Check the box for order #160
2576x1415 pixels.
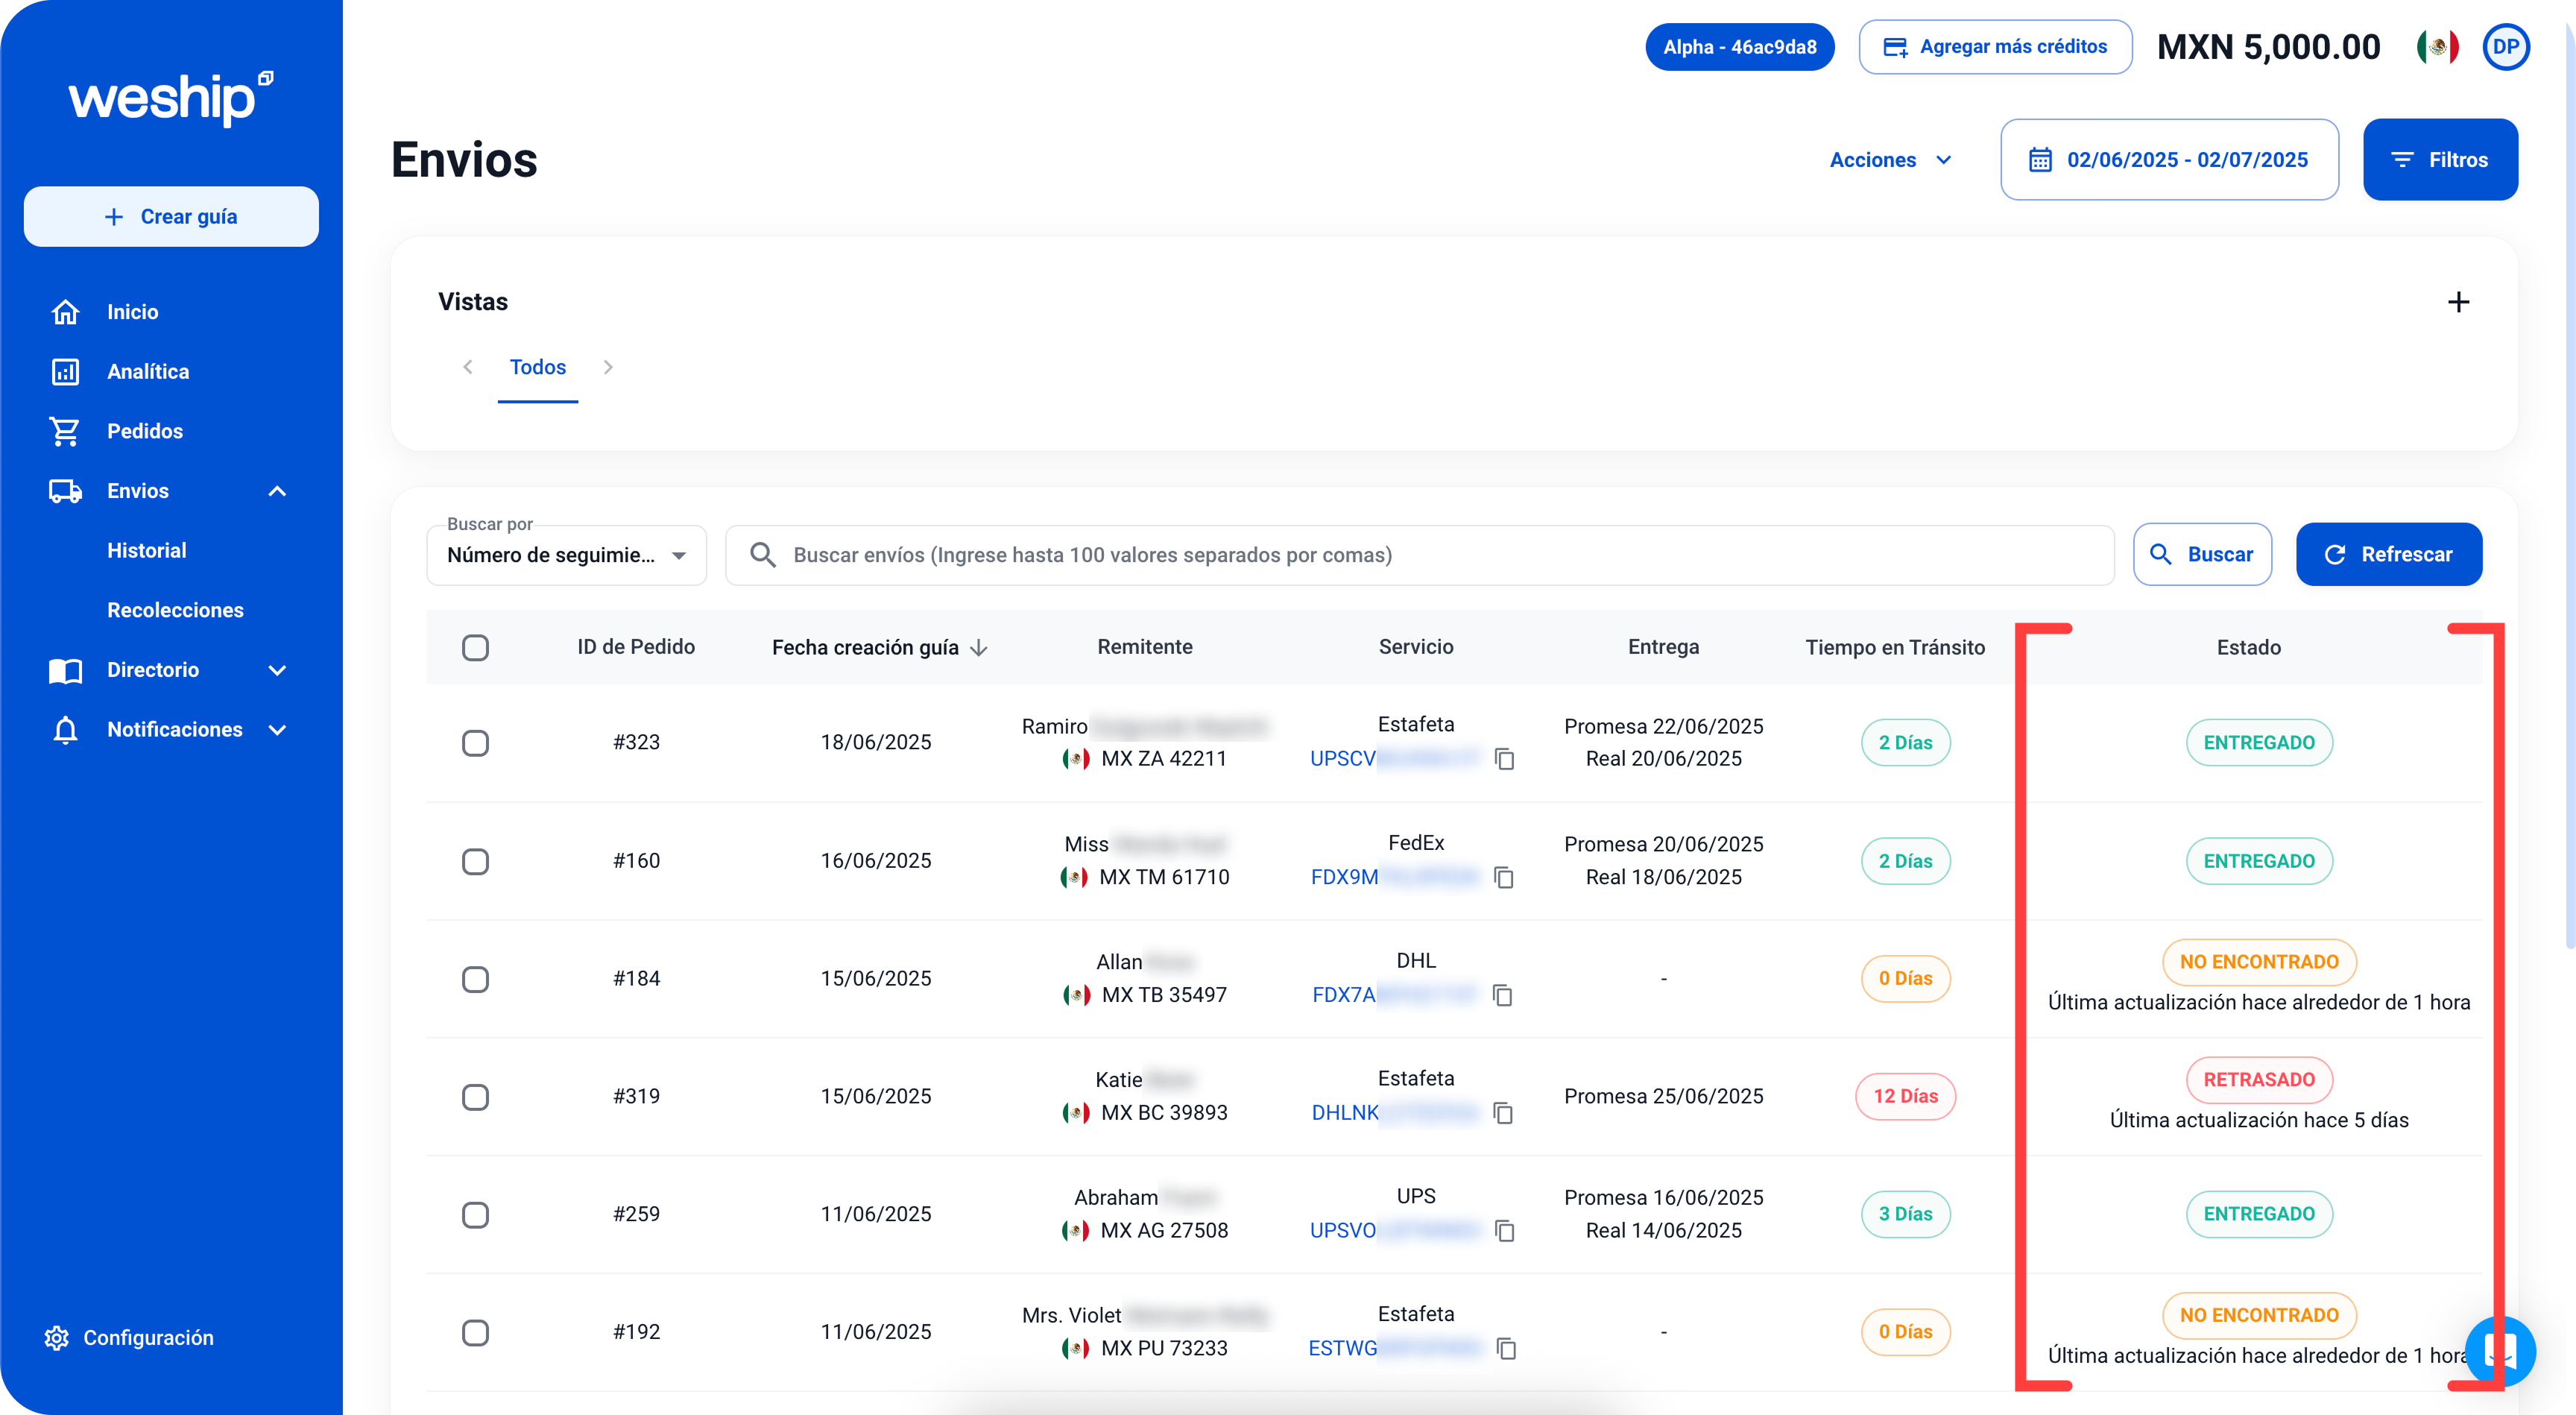point(475,861)
